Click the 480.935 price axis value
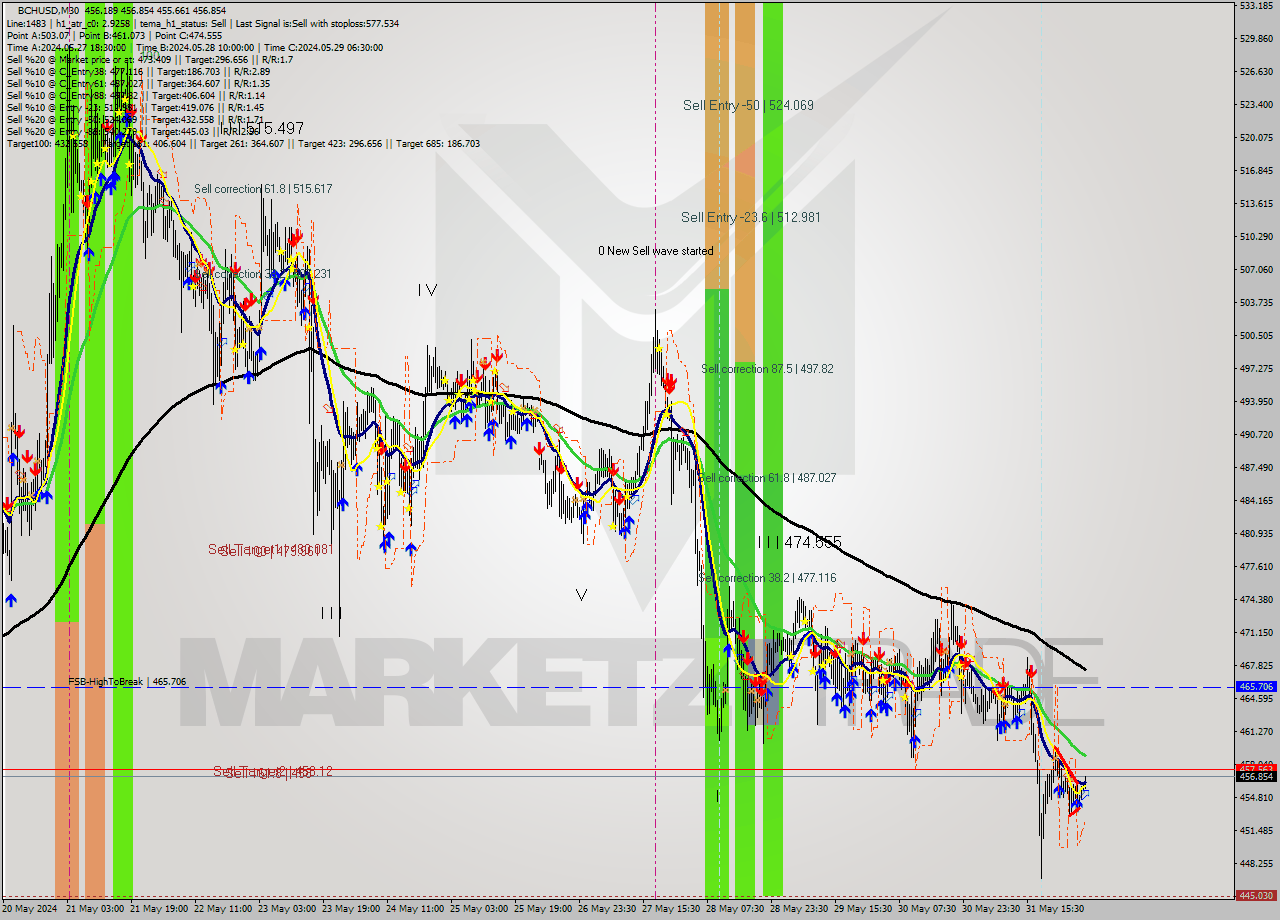 click(x=1256, y=533)
